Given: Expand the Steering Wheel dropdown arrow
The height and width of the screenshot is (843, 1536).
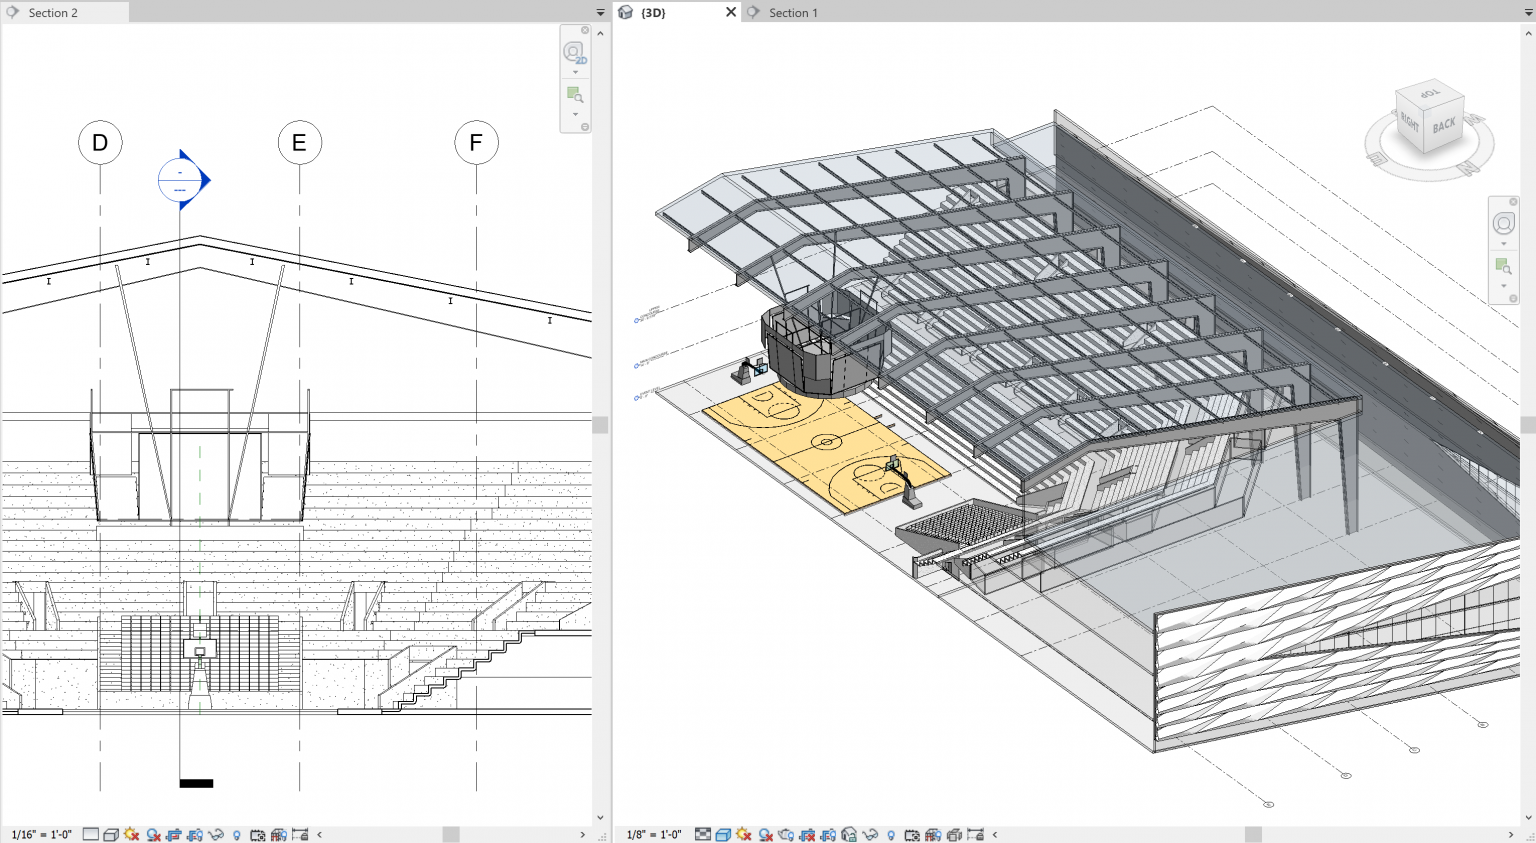Looking at the screenshot, I should pos(575,72).
